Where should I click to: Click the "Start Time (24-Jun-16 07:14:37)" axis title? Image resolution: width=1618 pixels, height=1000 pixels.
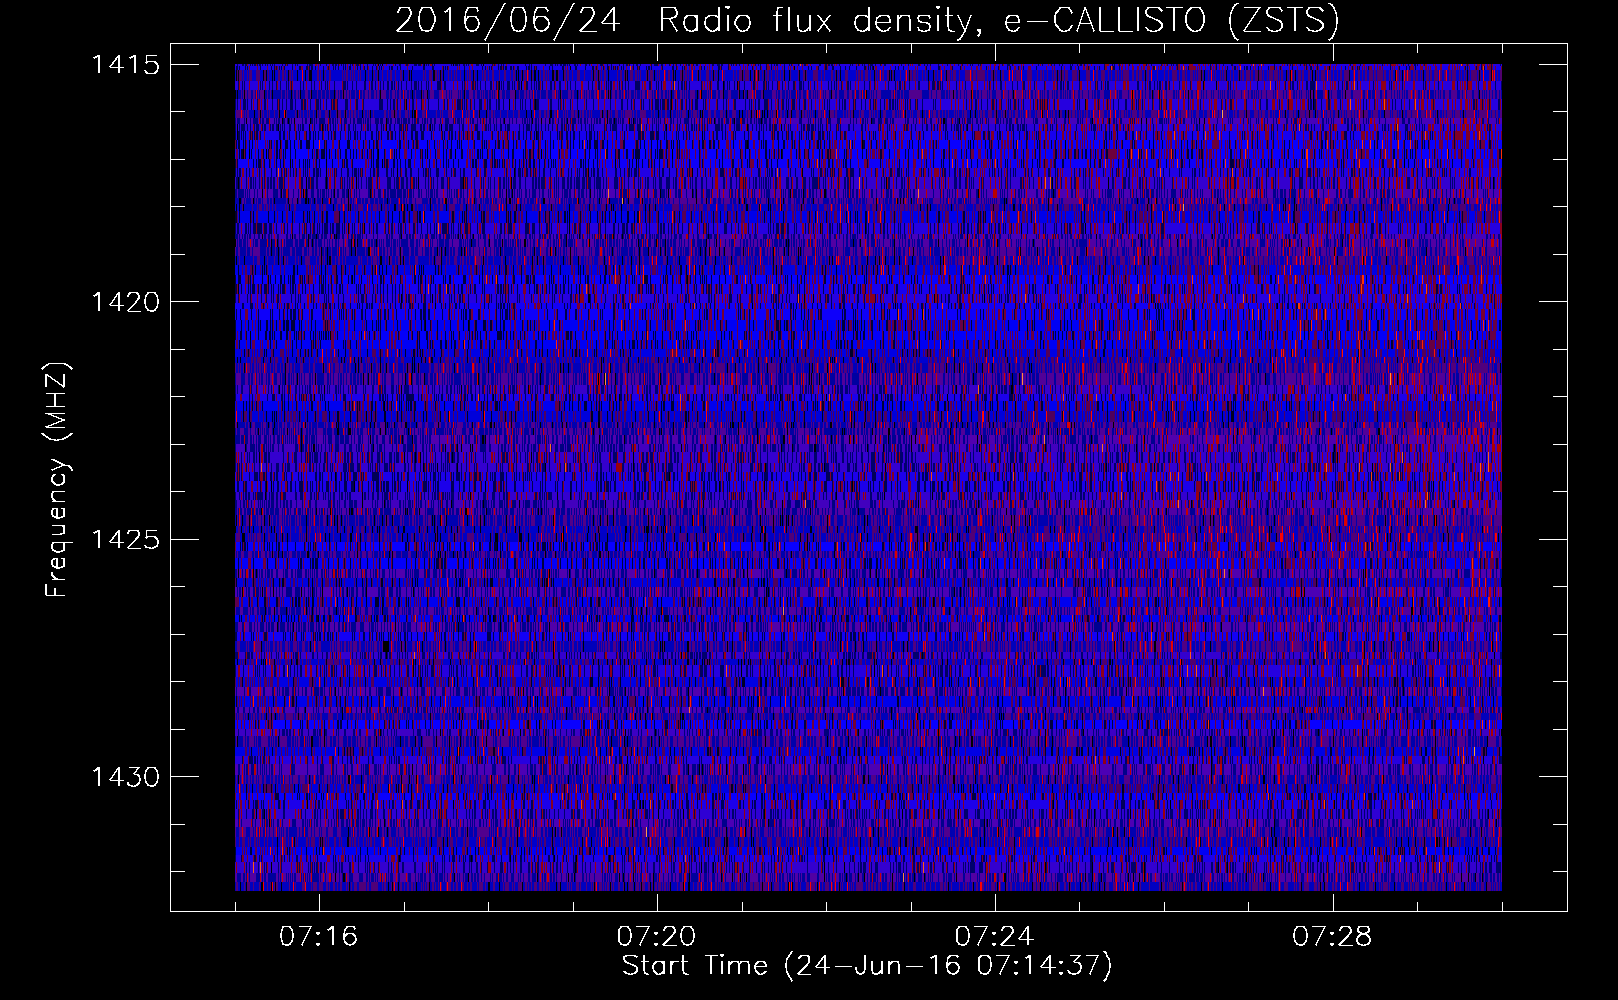coord(867,967)
